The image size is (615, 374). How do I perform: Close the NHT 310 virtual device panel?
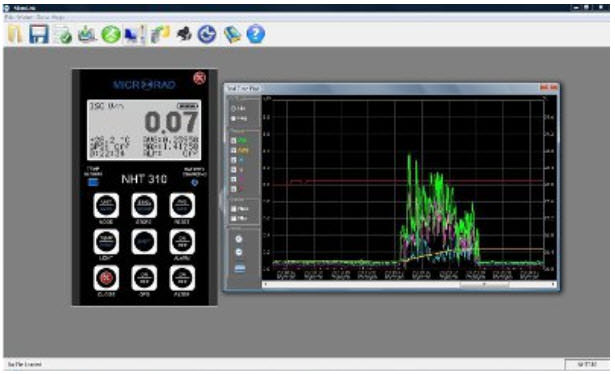pos(200,78)
